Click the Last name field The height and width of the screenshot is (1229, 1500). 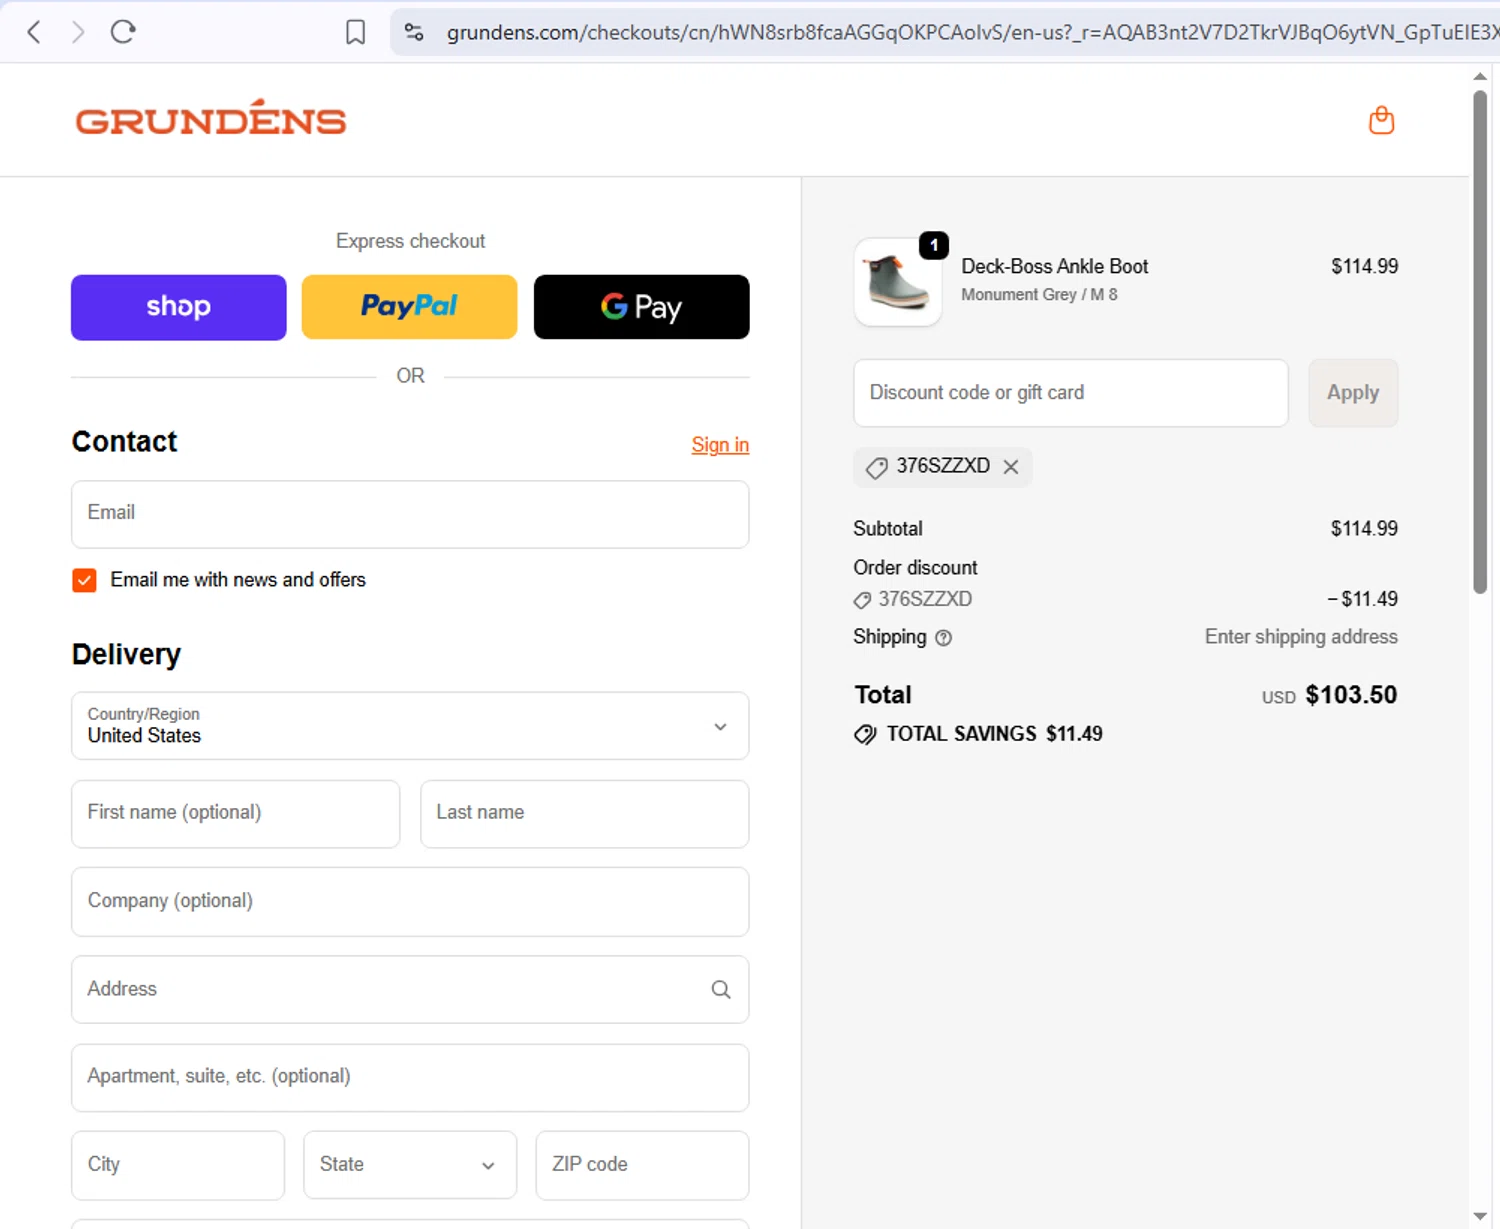[585, 814]
